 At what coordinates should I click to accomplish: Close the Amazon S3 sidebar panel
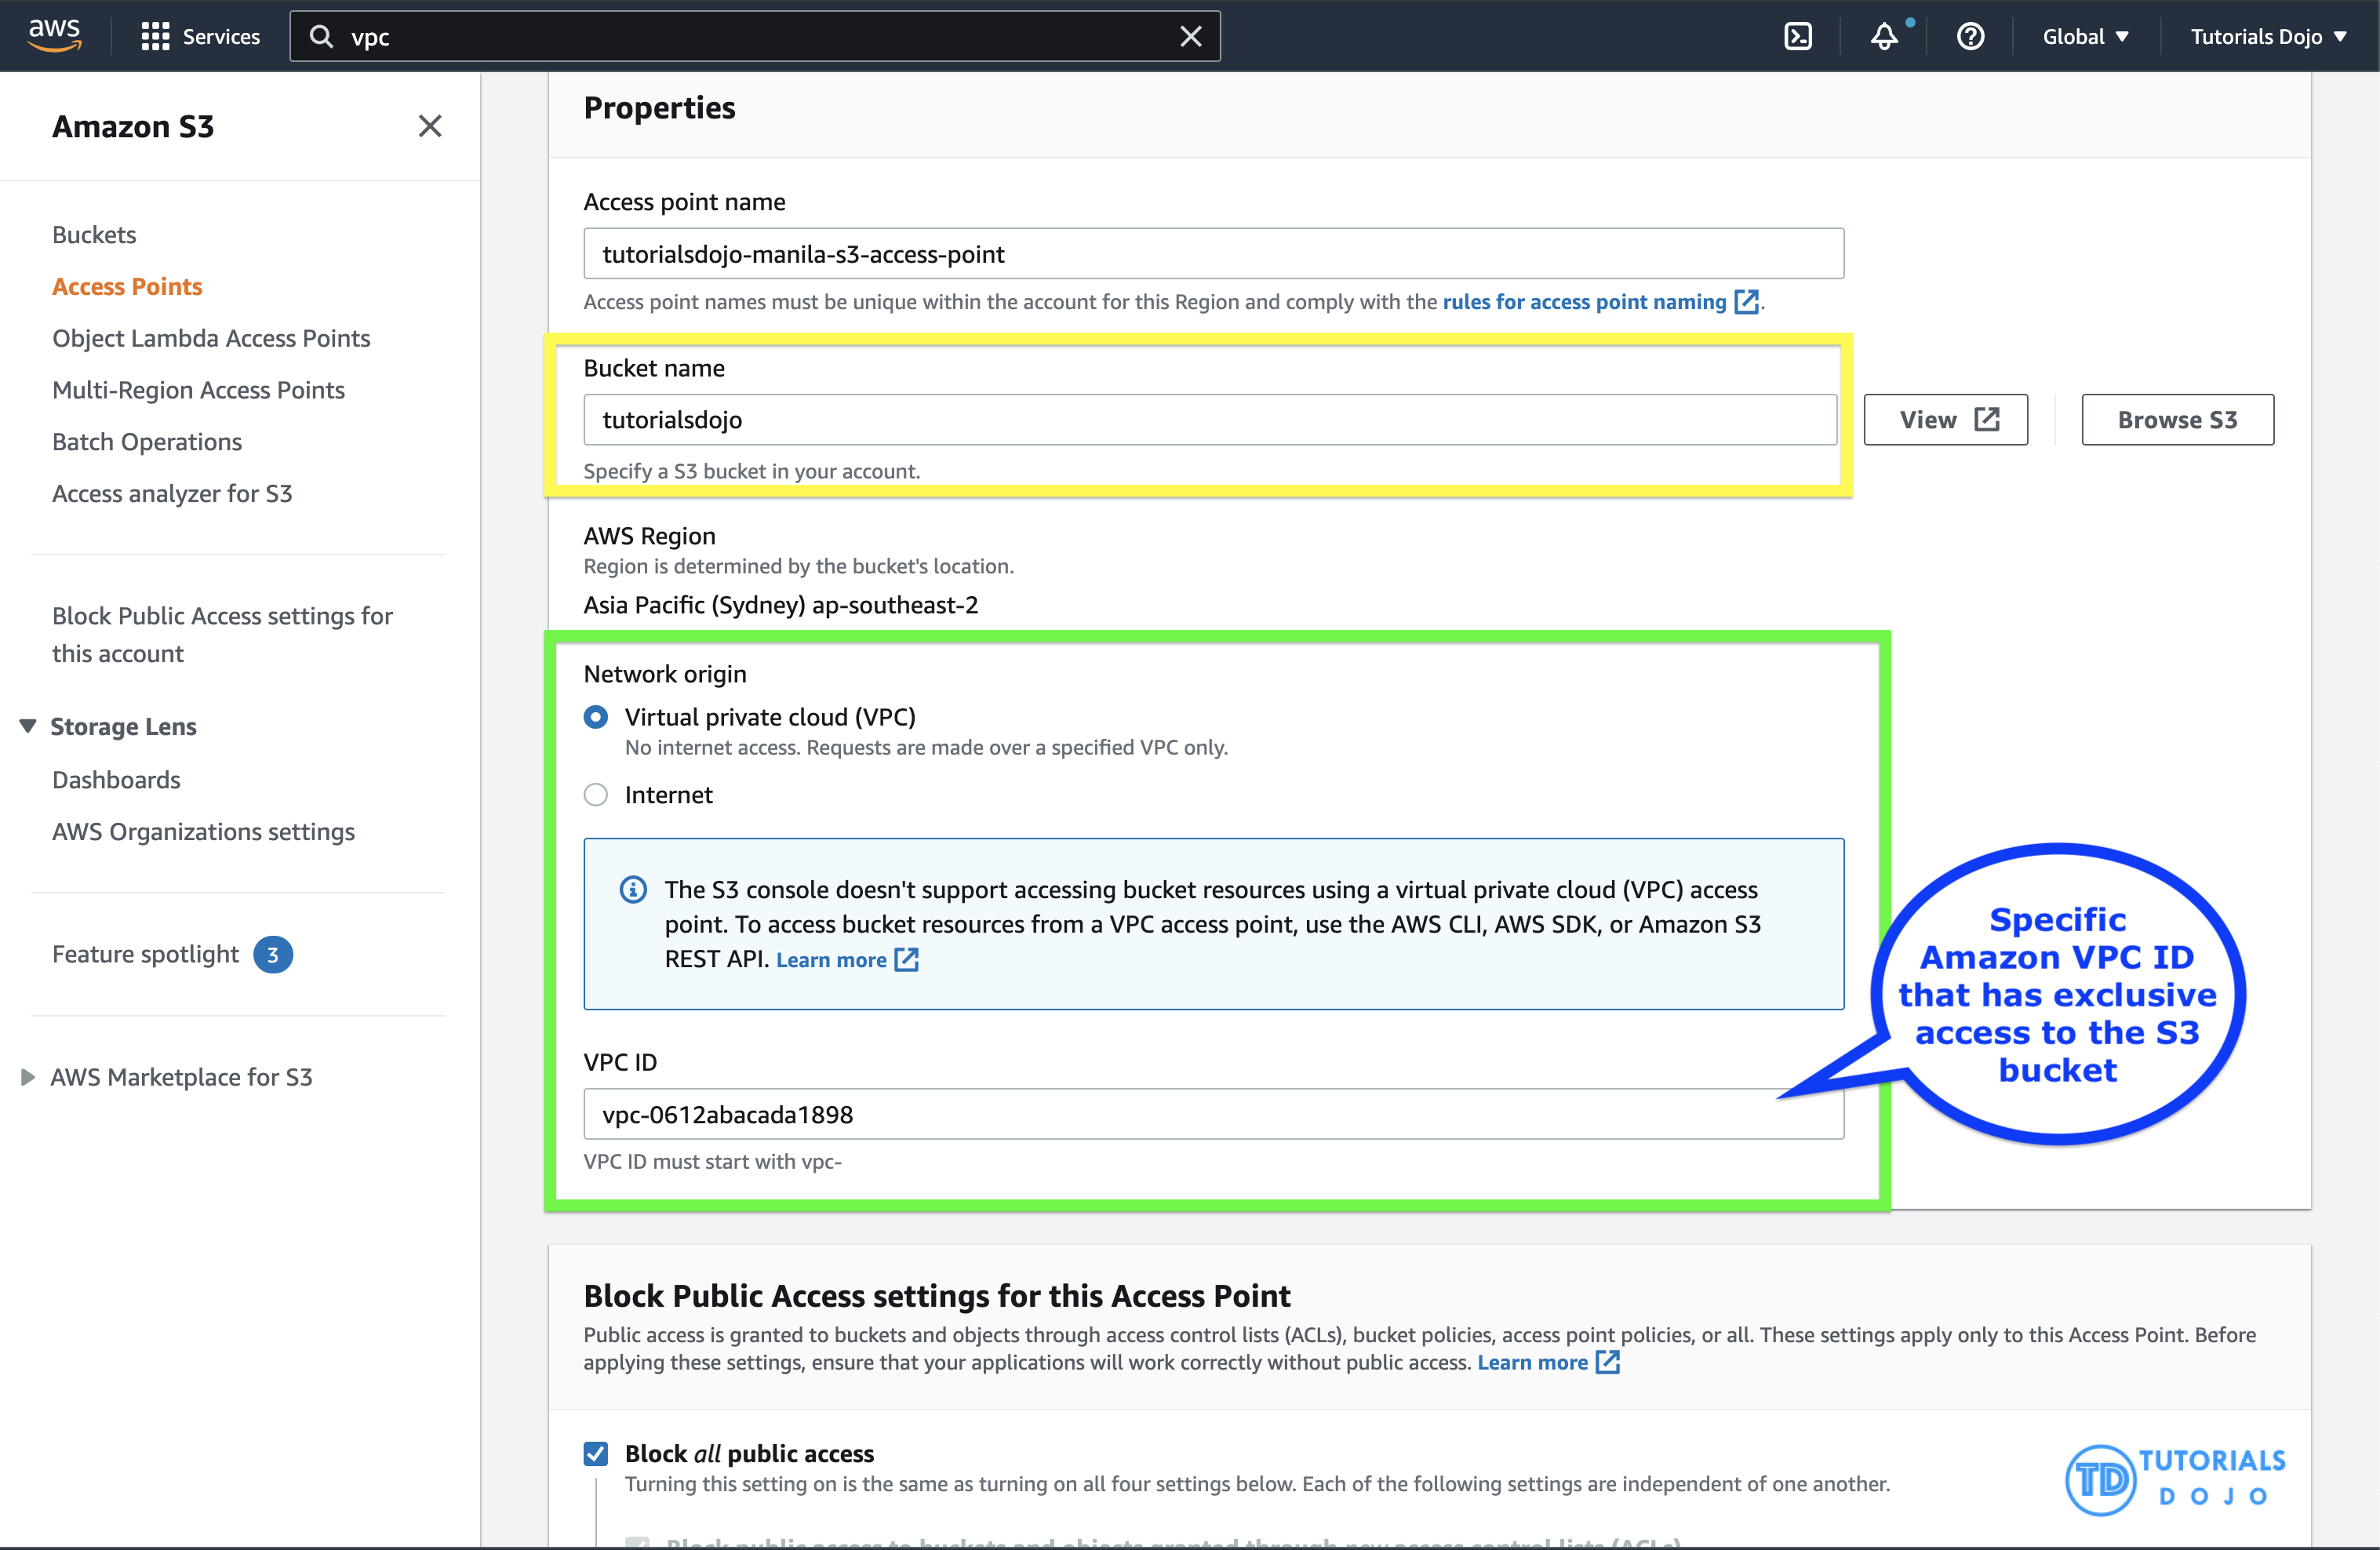(x=430, y=126)
